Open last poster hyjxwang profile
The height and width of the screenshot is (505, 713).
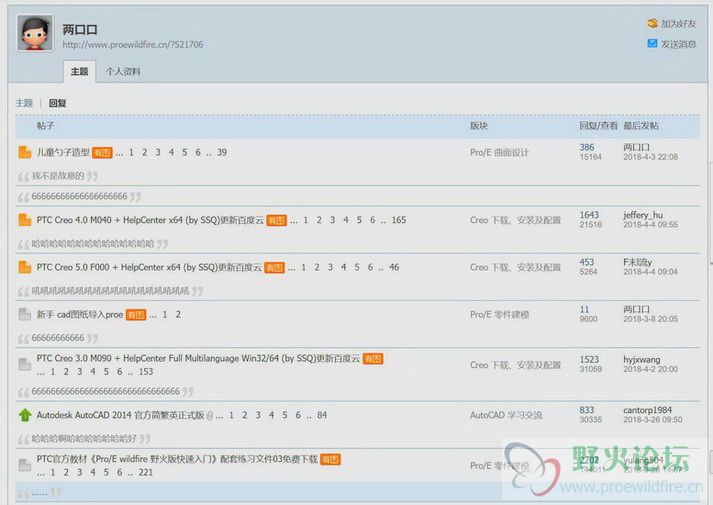(641, 360)
